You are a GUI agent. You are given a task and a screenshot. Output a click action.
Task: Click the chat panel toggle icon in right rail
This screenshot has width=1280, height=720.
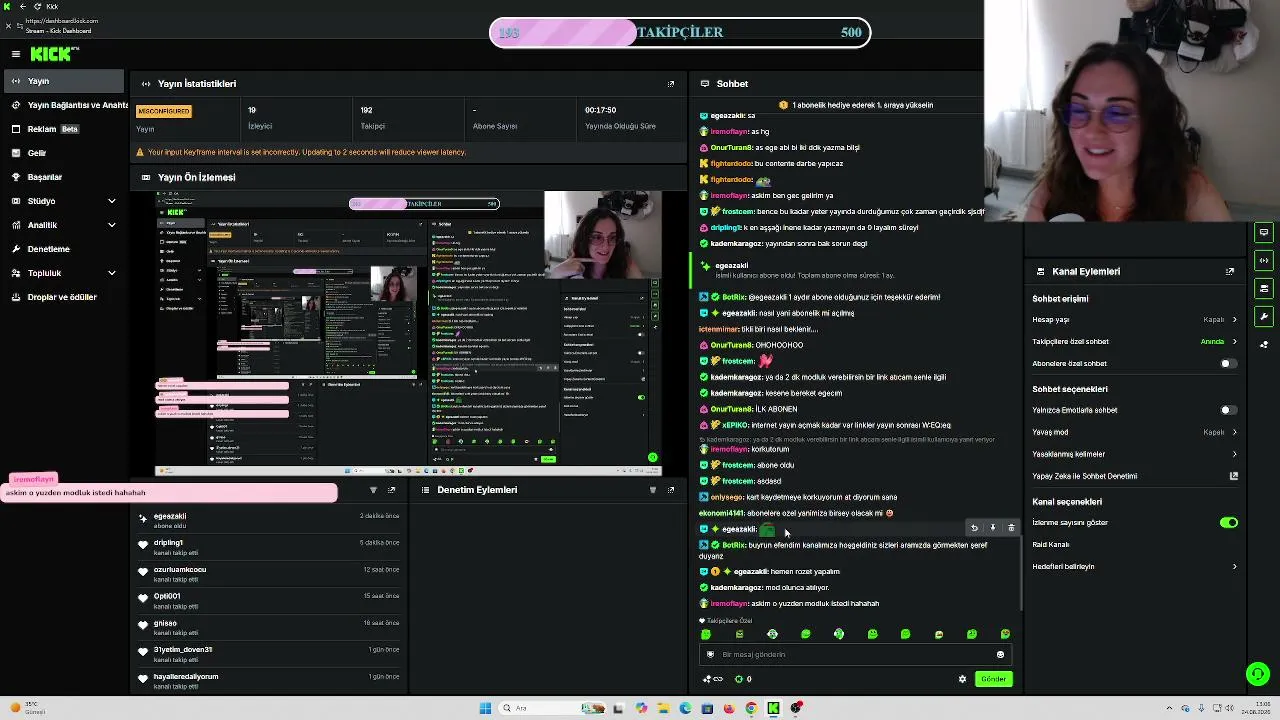[1264, 233]
